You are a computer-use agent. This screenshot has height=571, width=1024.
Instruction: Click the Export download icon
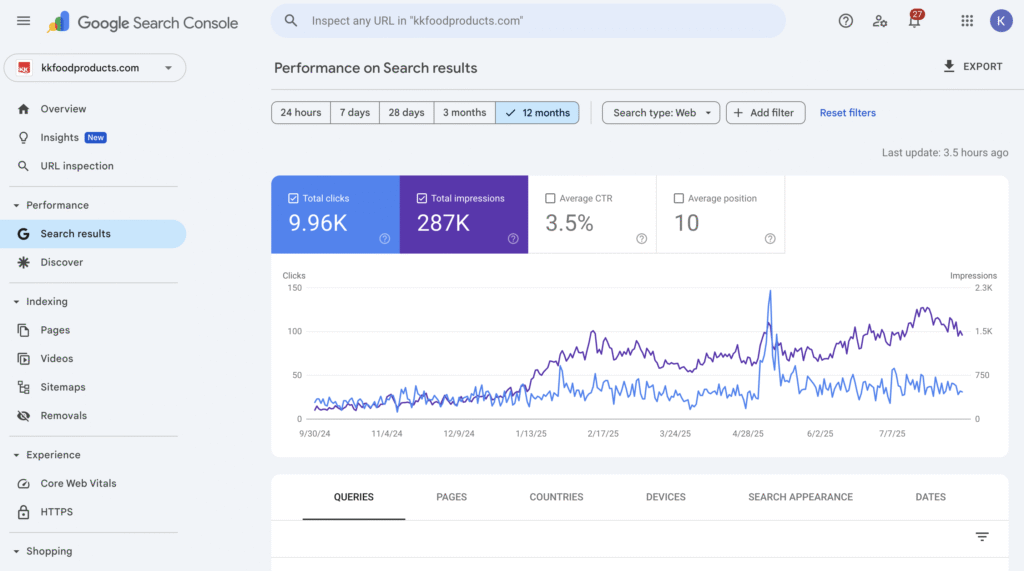pos(949,66)
